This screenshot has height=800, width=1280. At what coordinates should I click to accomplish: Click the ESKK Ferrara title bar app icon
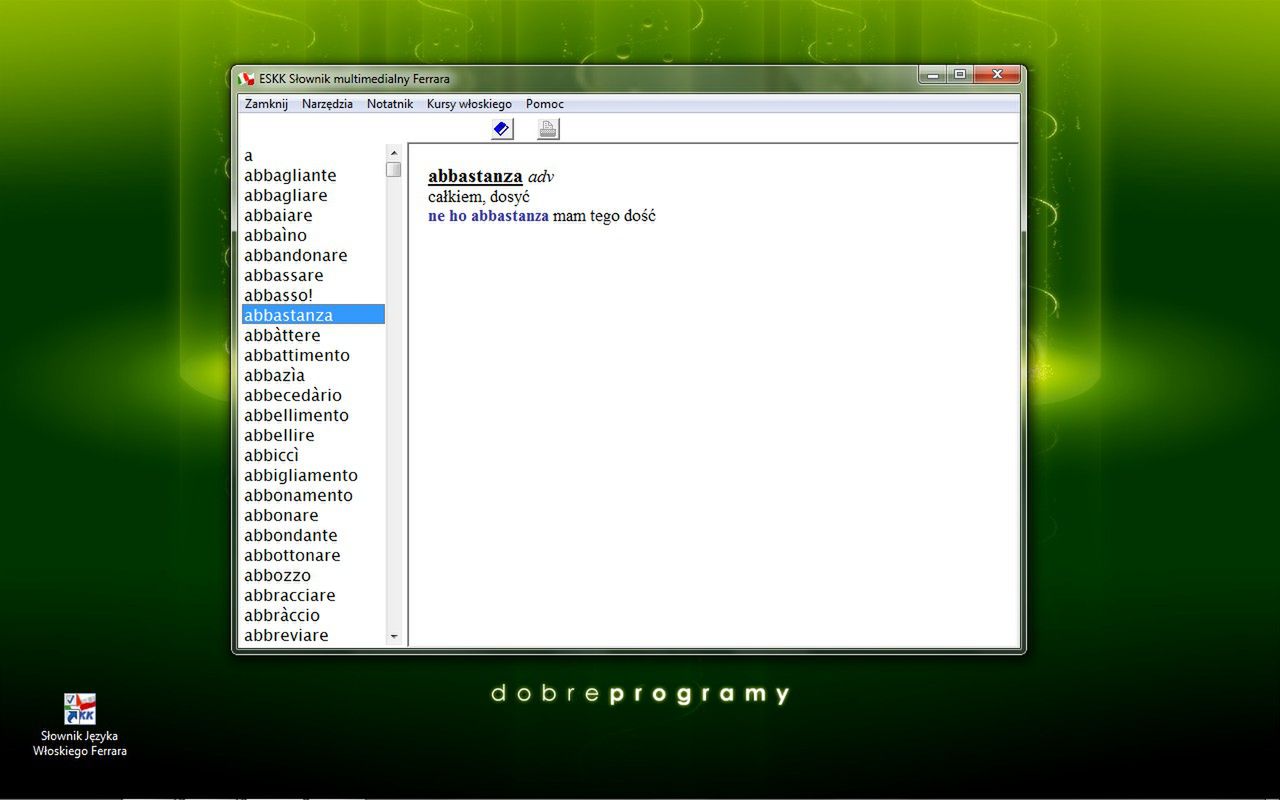(247, 78)
